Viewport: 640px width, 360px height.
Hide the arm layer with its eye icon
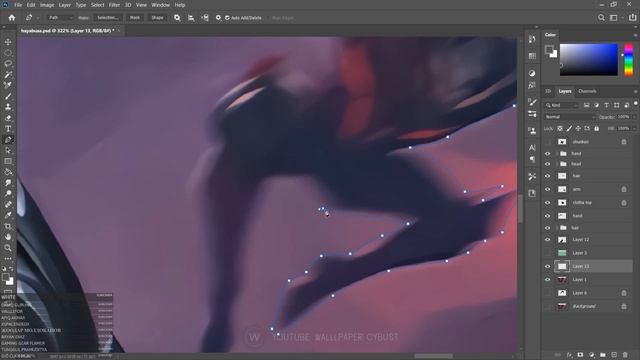pyautogui.click(x=548, y=189)
